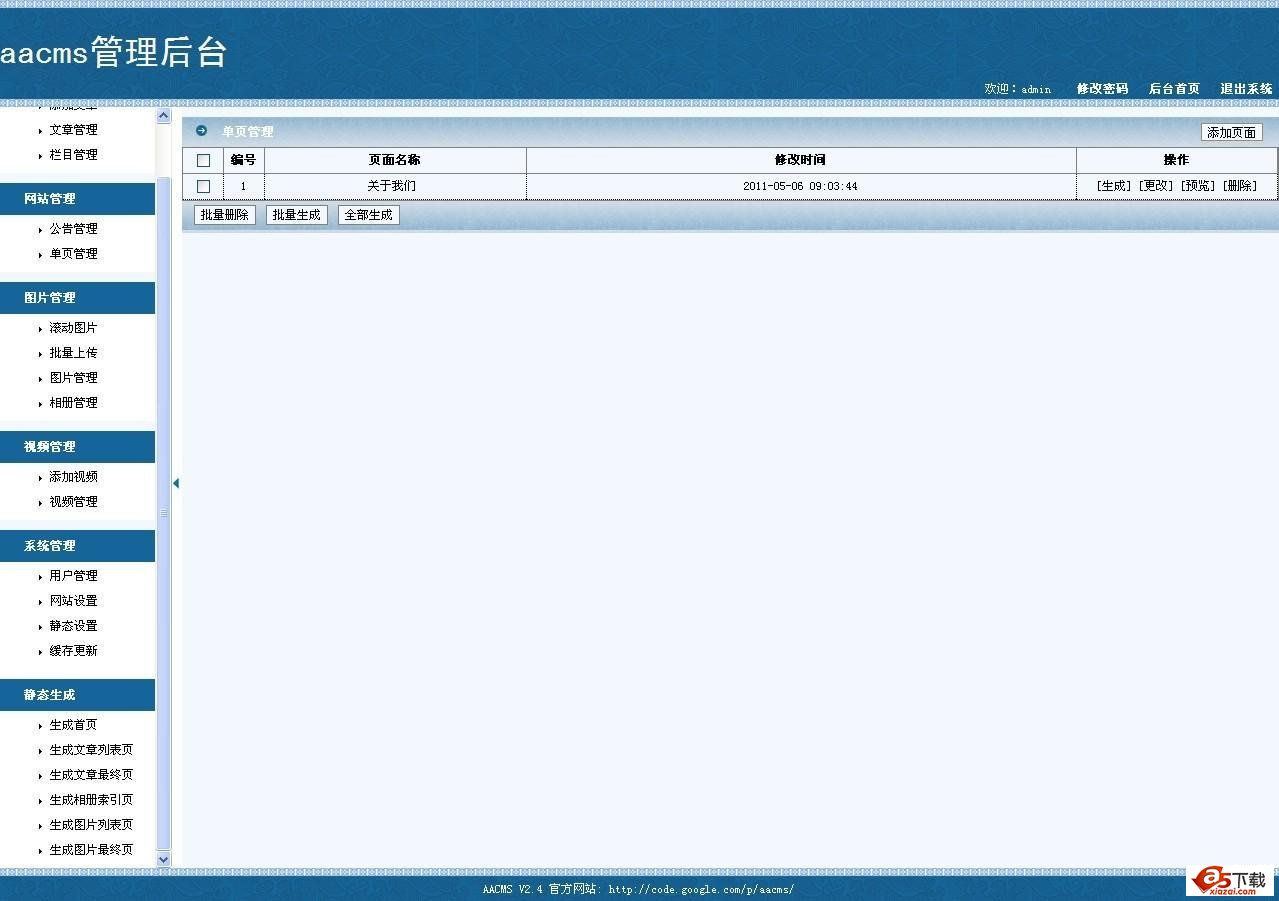The height and width of the screenshot is (901, 1279).
Task: Collapse the sidebar using the left arrow handle
Action: coord(176,483)
